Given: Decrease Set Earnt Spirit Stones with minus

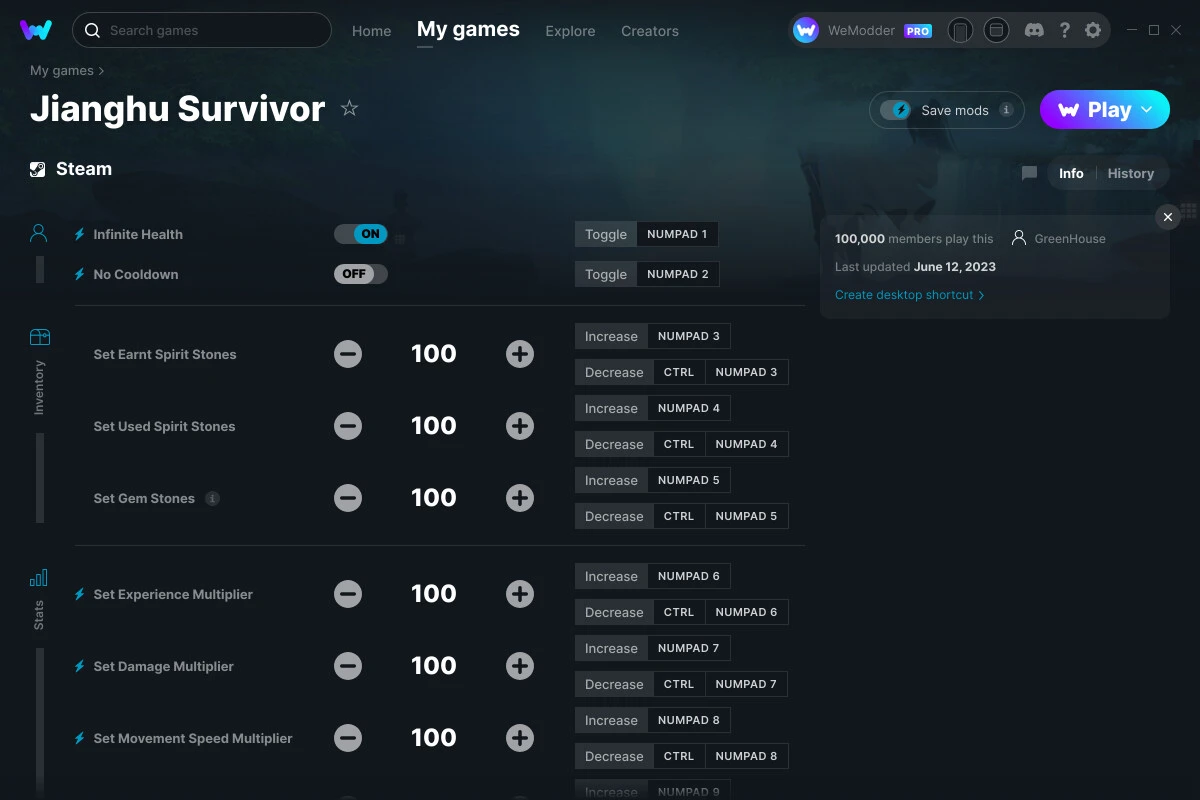Looking at the screenshot, I should pyautogui.click(x=348, y=354).
